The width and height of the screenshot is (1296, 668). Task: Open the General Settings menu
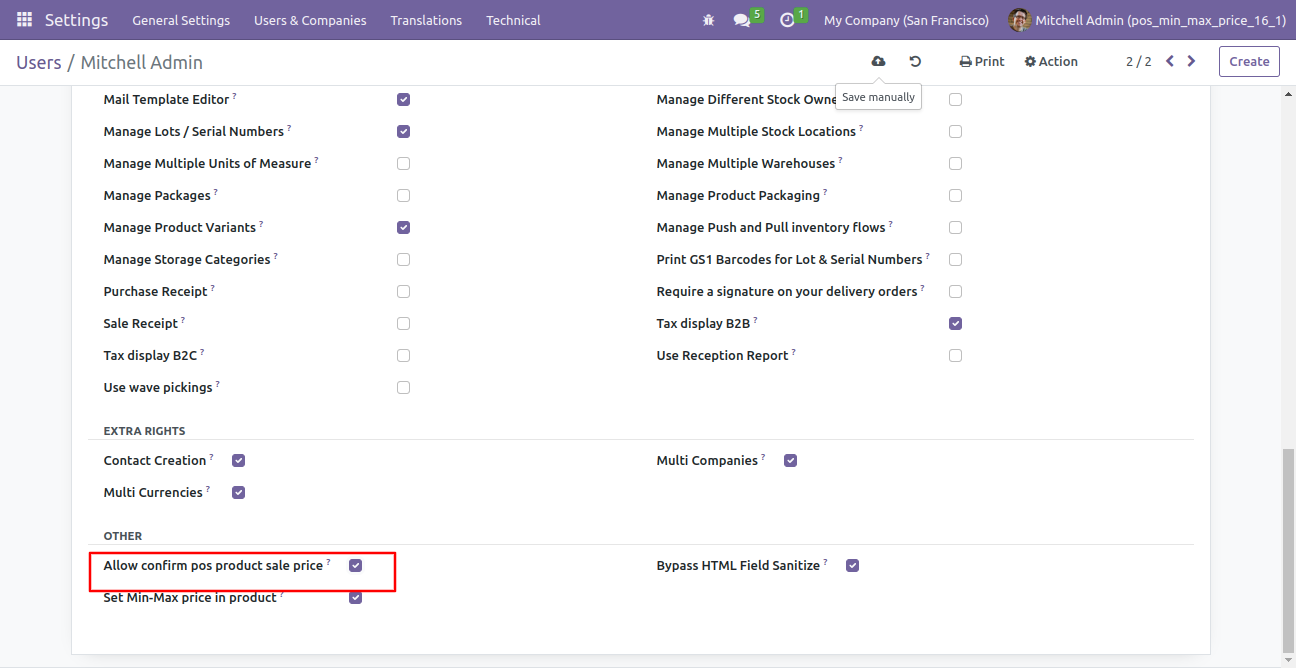pyautogui.click(x=181, y=20)
